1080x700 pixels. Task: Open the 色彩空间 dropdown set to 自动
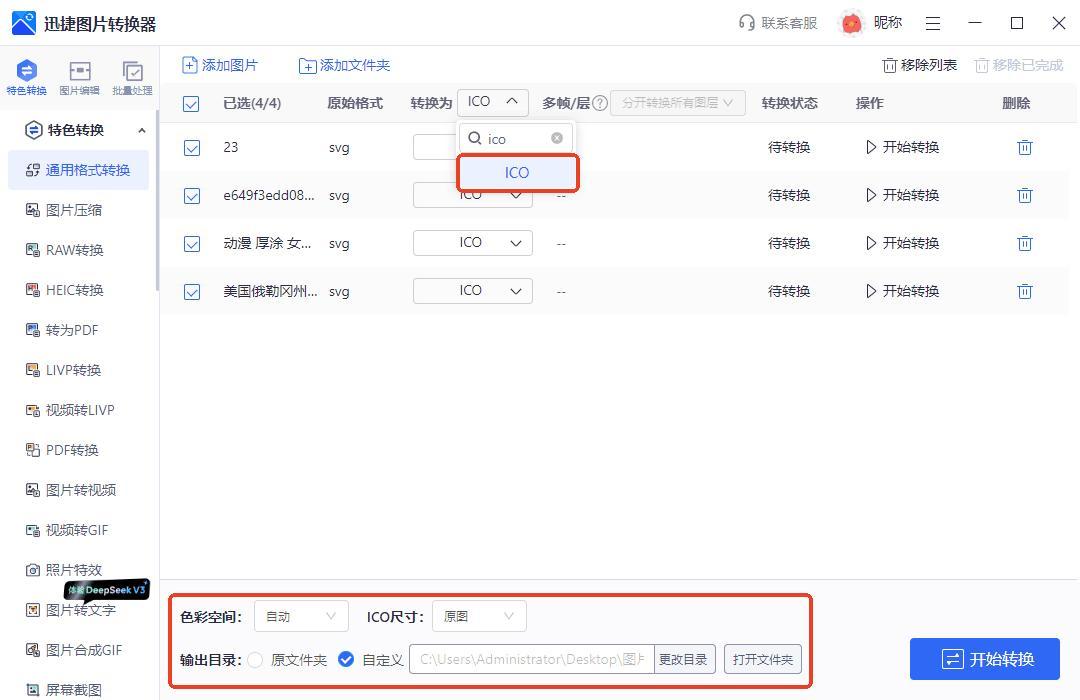(301, 616)
